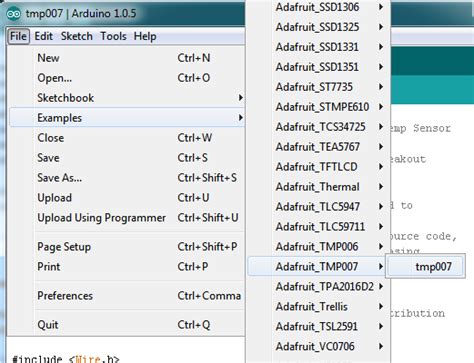Viewport: 474px width, 363px height.
Task: Open Preferences from File menu
Action: (127, 296)
